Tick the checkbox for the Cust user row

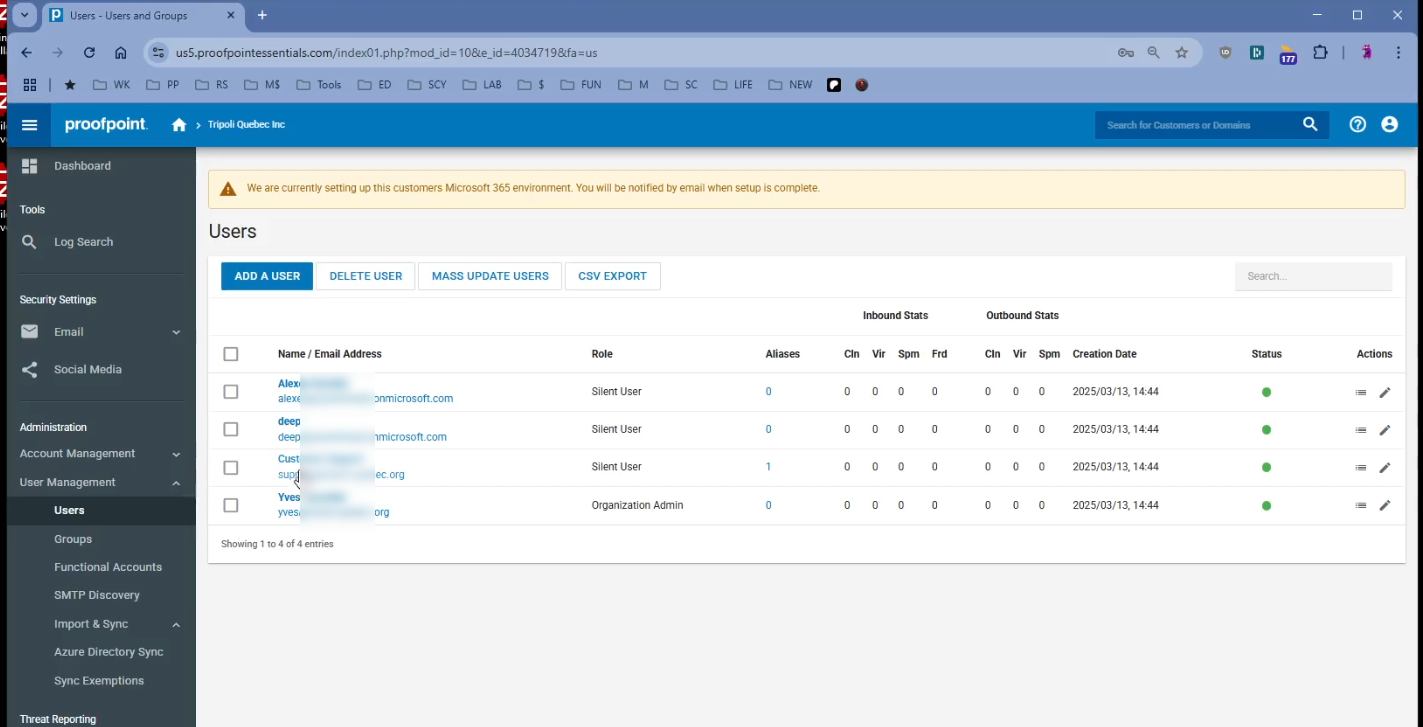click(x=231, y=468)
